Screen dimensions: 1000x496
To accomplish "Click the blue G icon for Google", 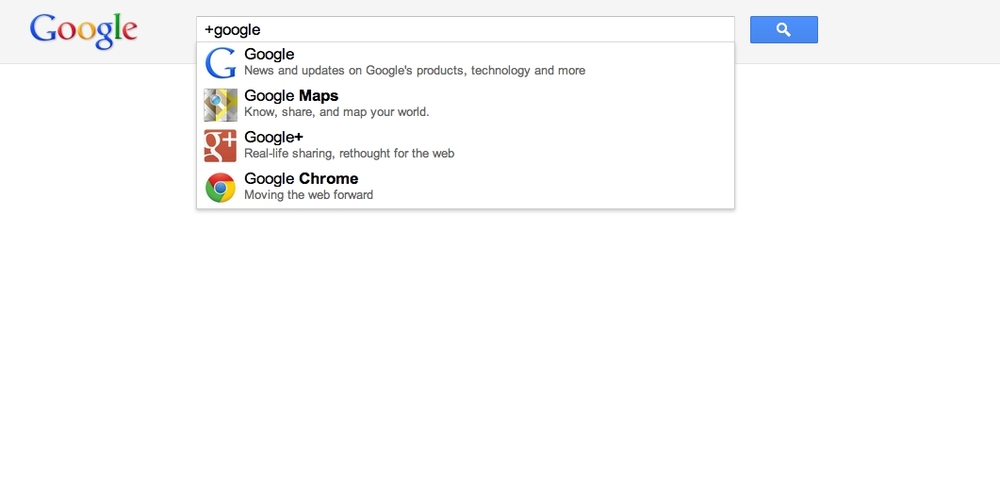I will pos(220,63).
